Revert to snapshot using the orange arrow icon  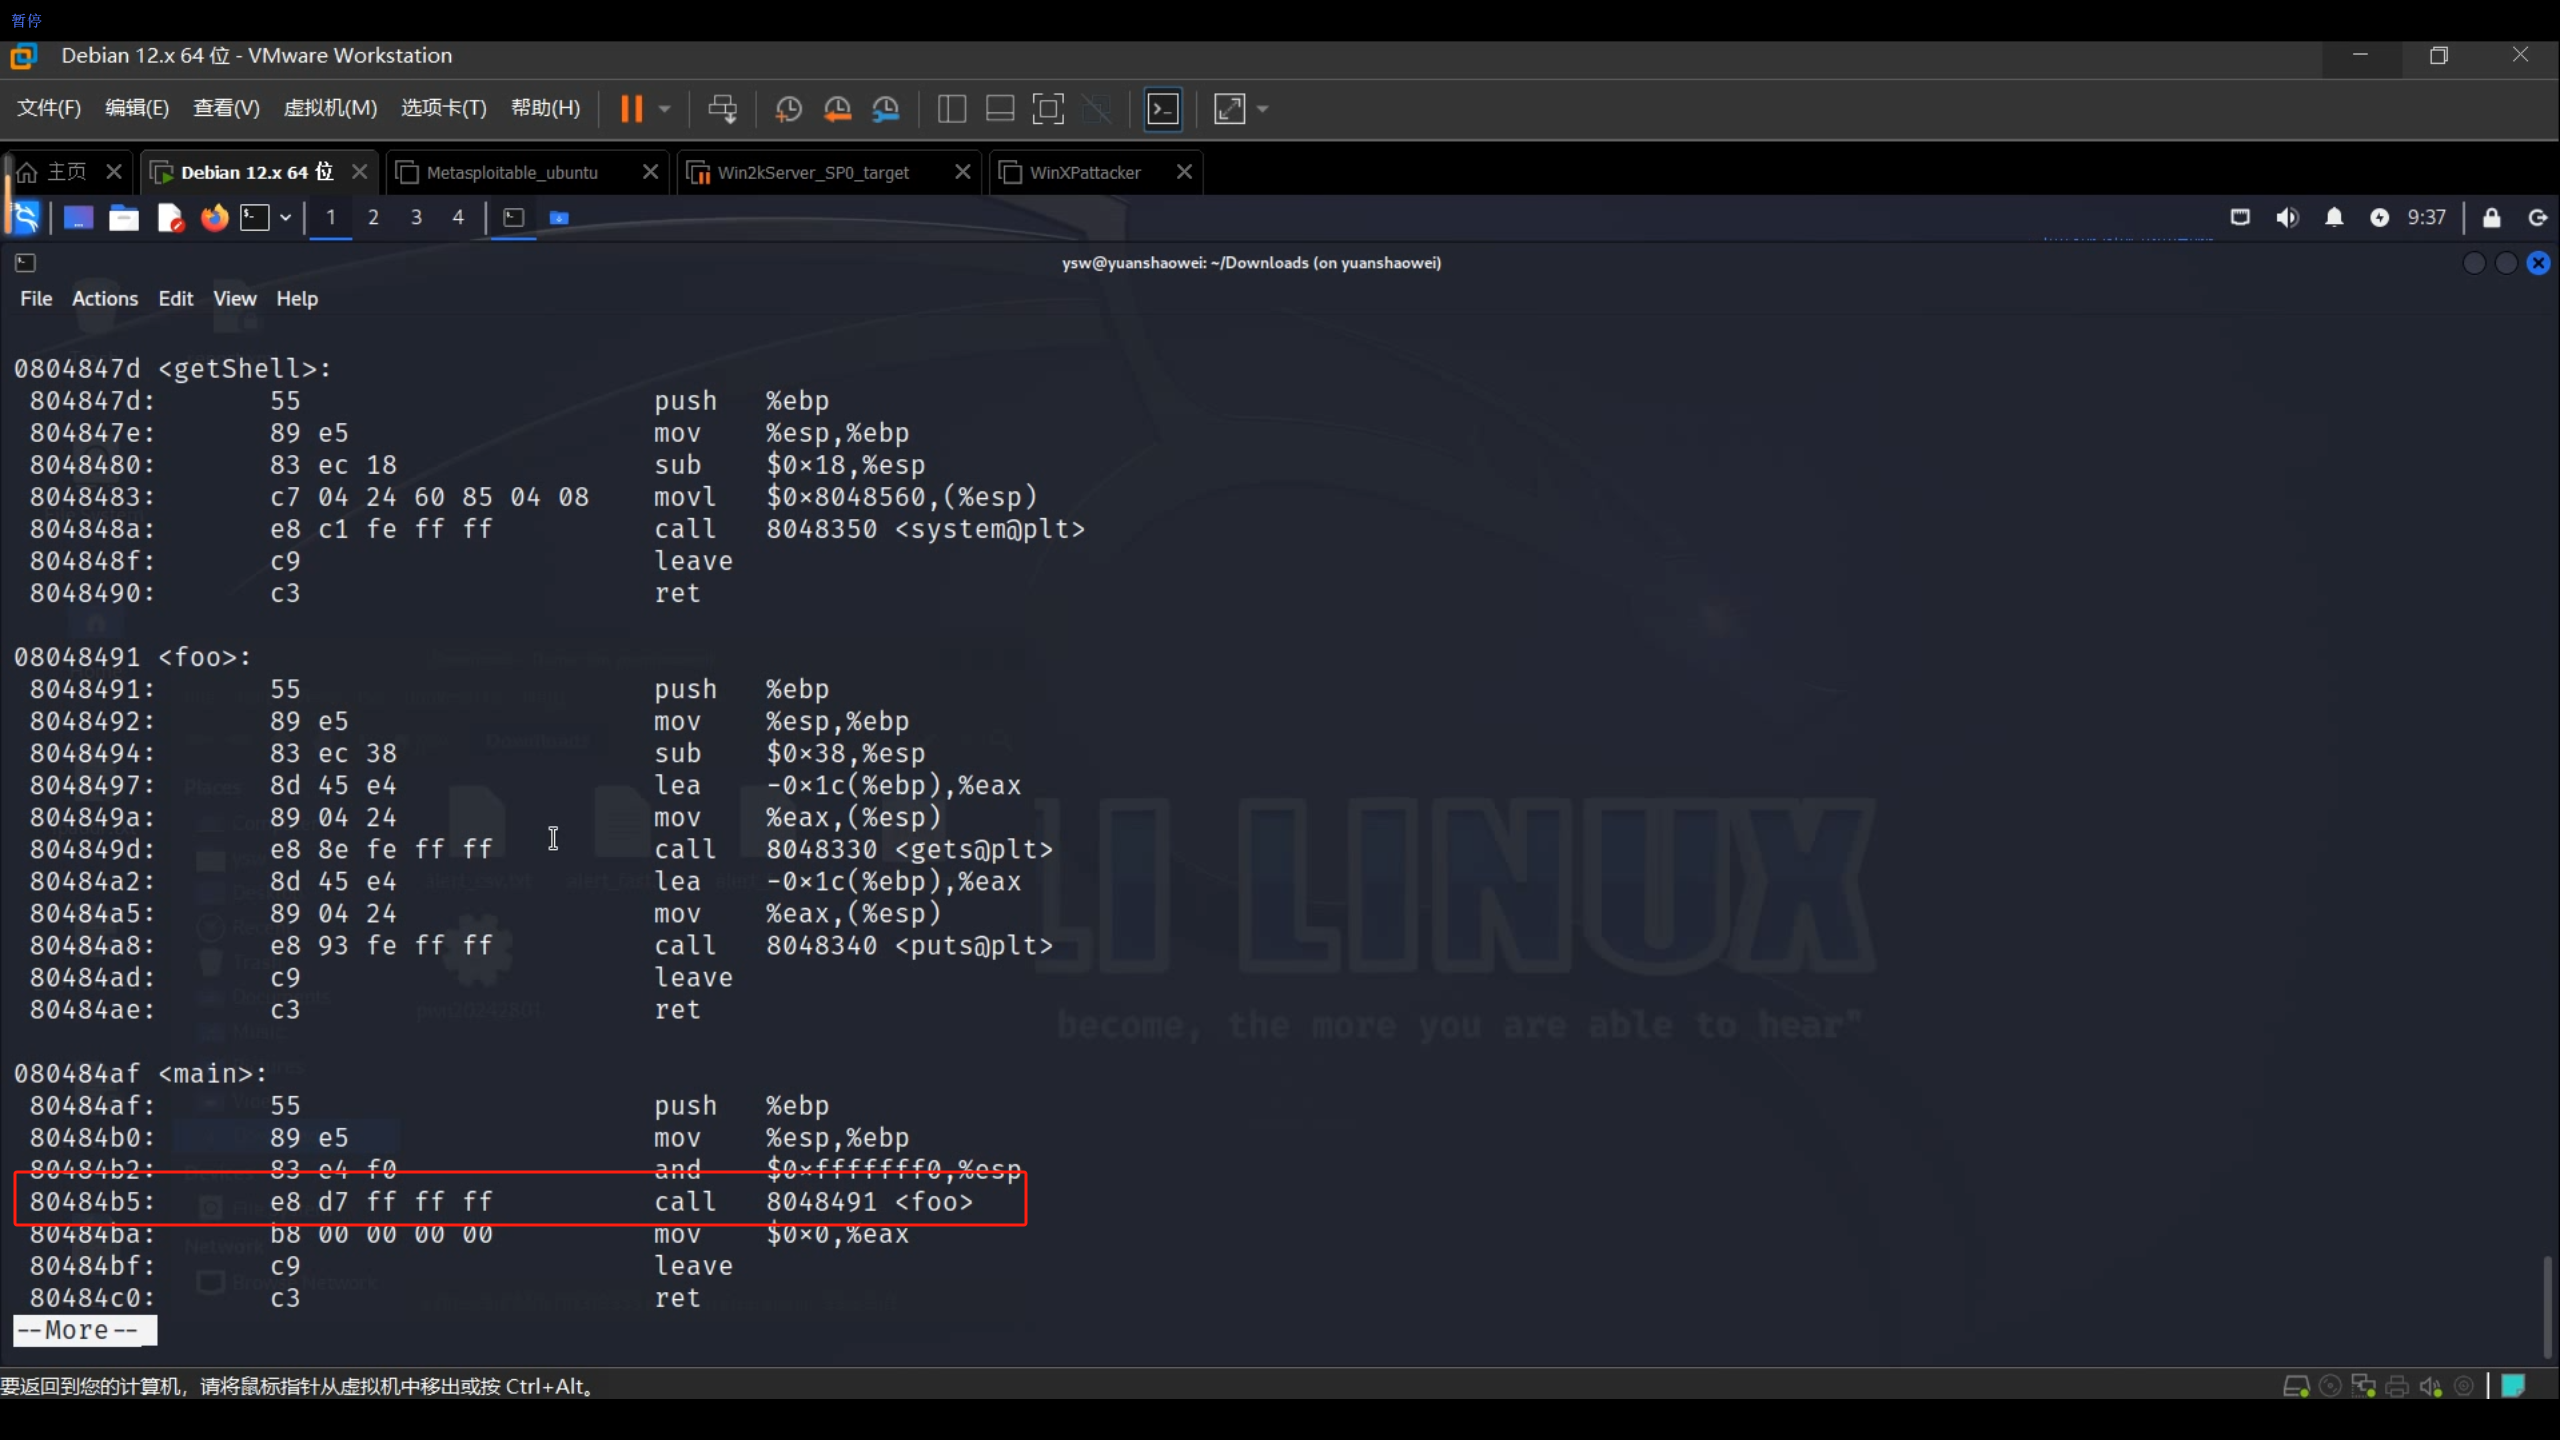[x=837, y=108]
